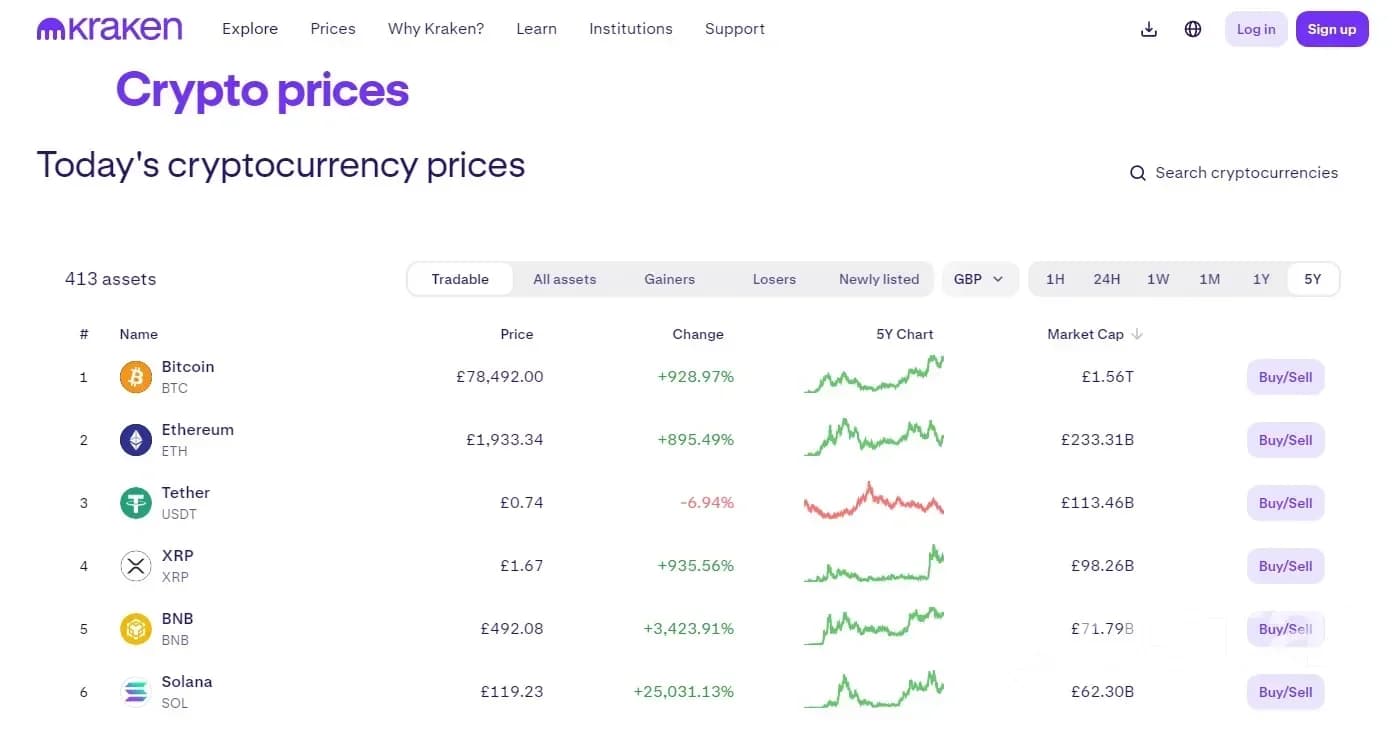Click Solana change +25,031.13%
This screenshot has height=730, width=1396.
click(x=684, y=692)
